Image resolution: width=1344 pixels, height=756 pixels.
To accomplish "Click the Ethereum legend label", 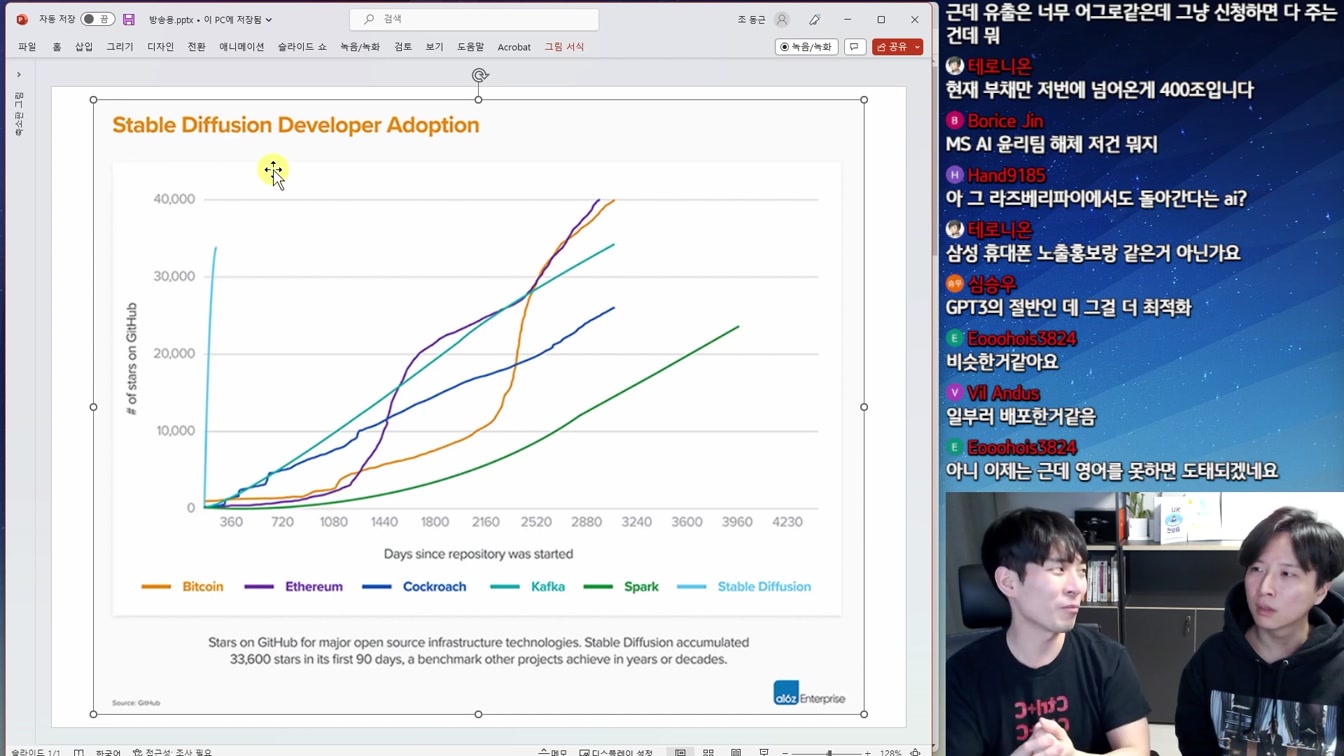I will [314, 587].
